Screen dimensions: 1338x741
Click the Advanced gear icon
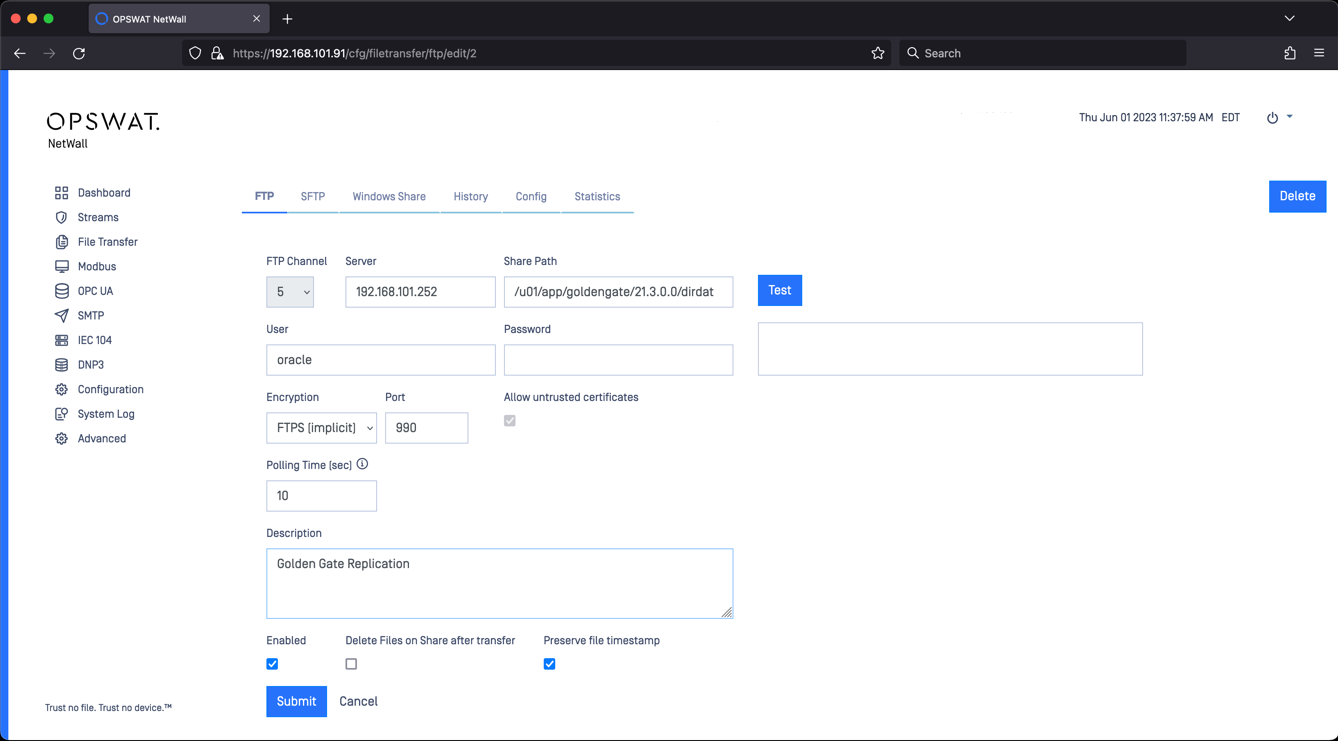tap(61, 438)
